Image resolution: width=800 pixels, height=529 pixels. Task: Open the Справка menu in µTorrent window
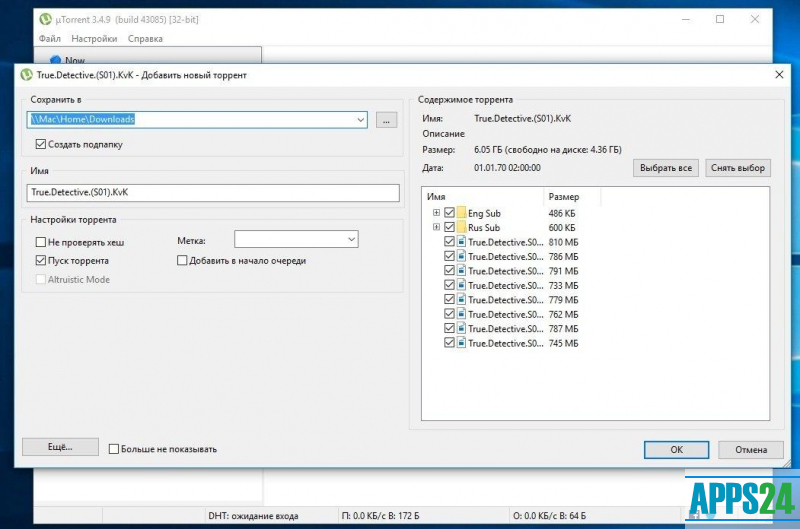145,39
